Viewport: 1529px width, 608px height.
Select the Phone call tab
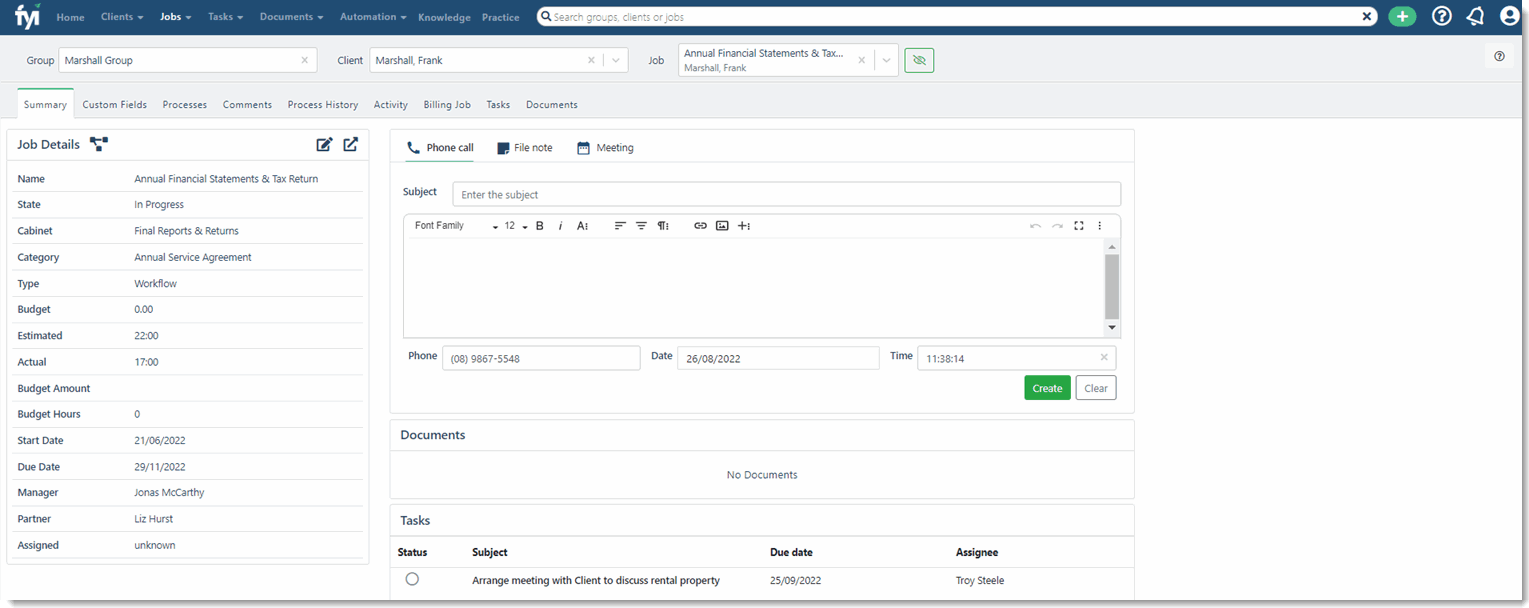point(440,148)
